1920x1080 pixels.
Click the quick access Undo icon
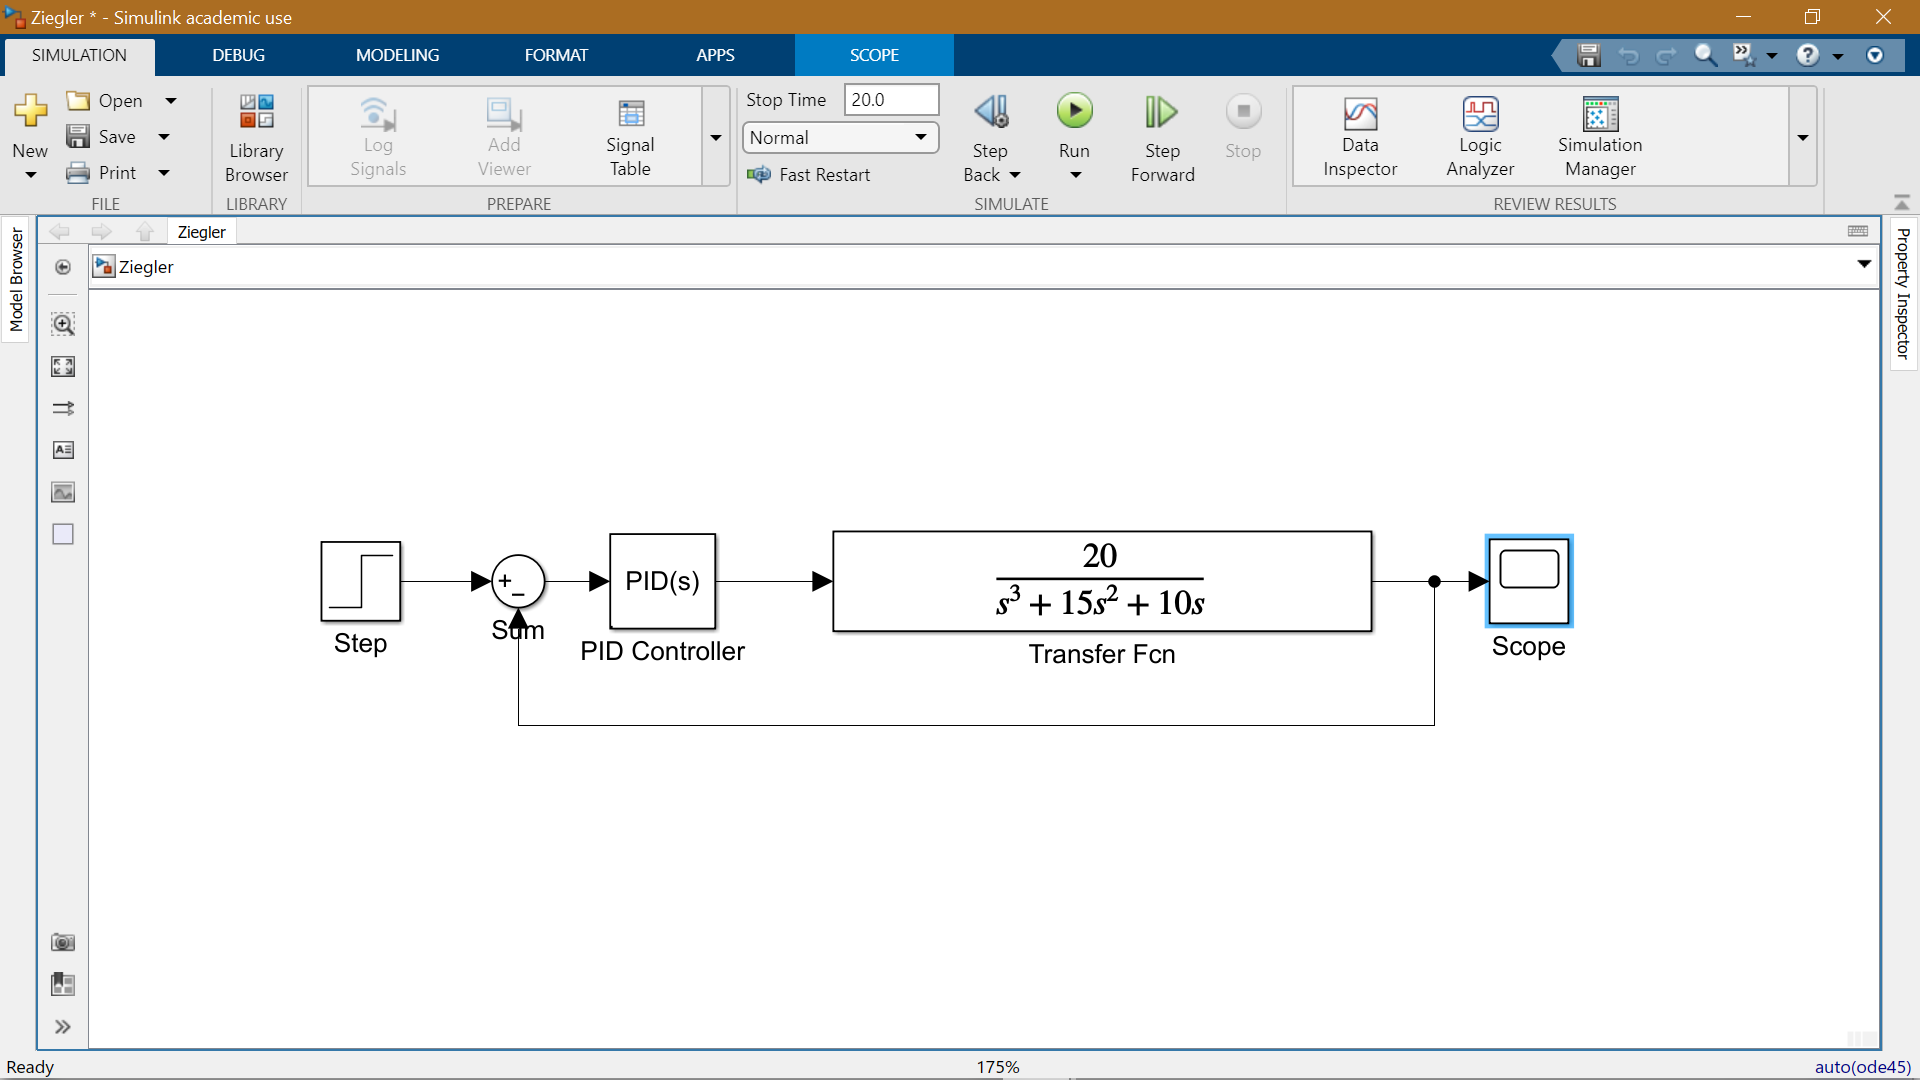click(x=1628, y=55)
